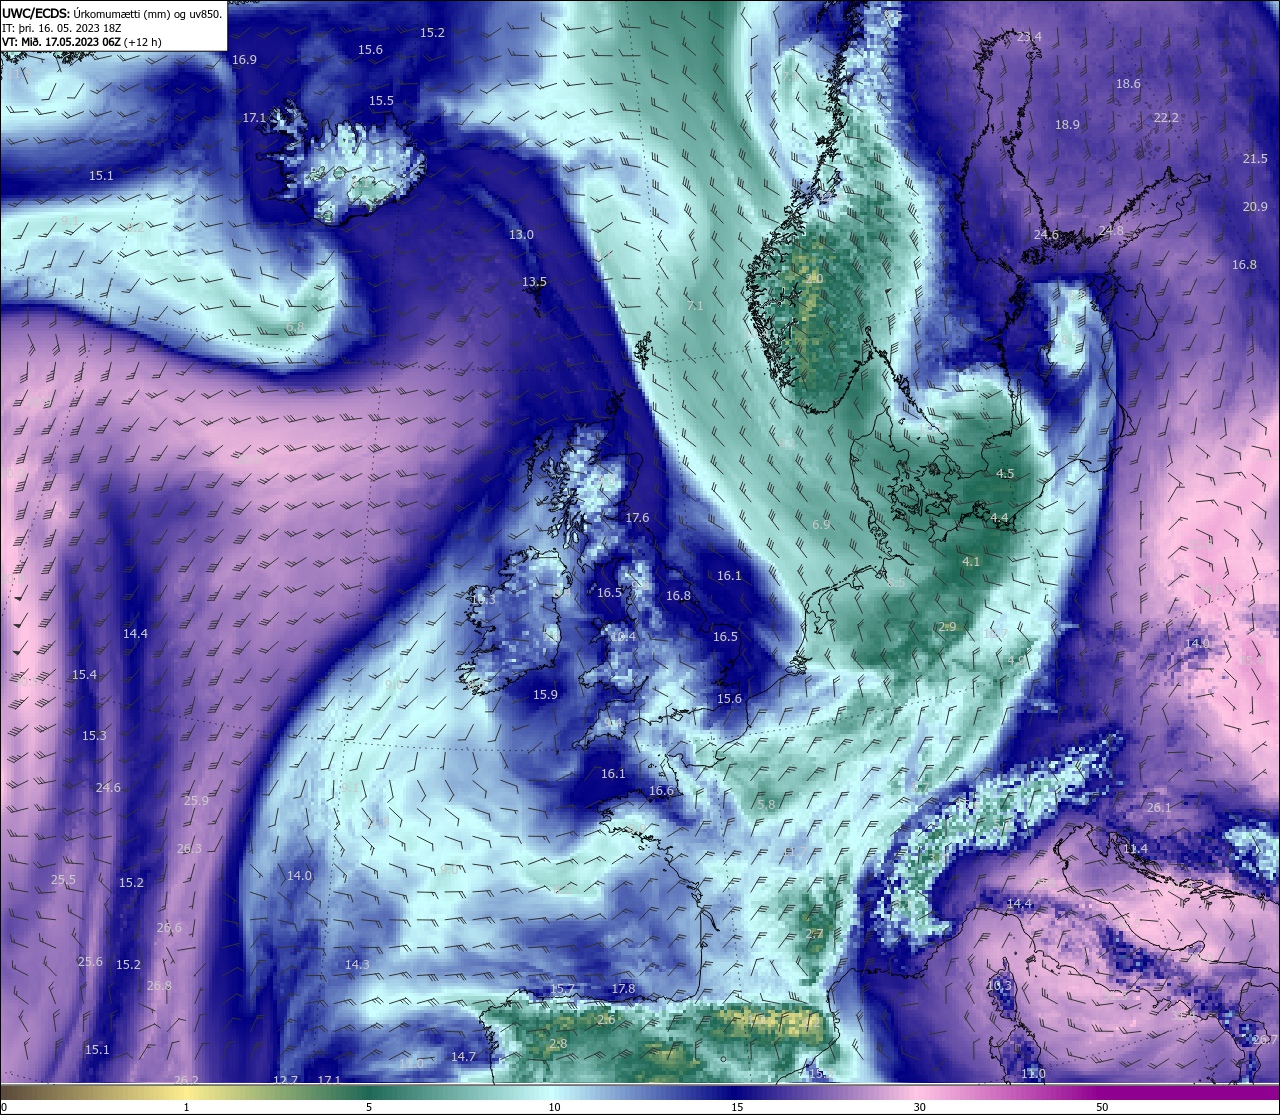Image resolution: width=1280 pixels, height=1115 pixels.
Task: Click the 2.6 value over northern Spain
Action: 606,1020
